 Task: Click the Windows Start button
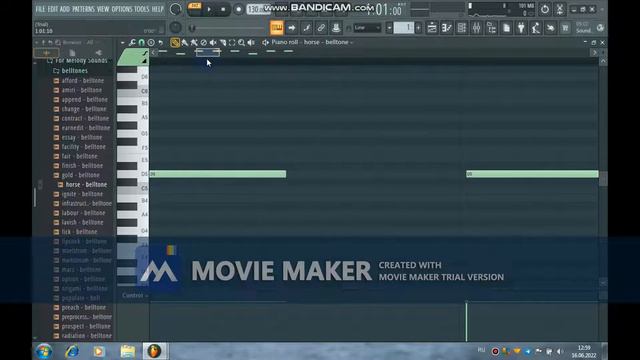click(44, 351)
